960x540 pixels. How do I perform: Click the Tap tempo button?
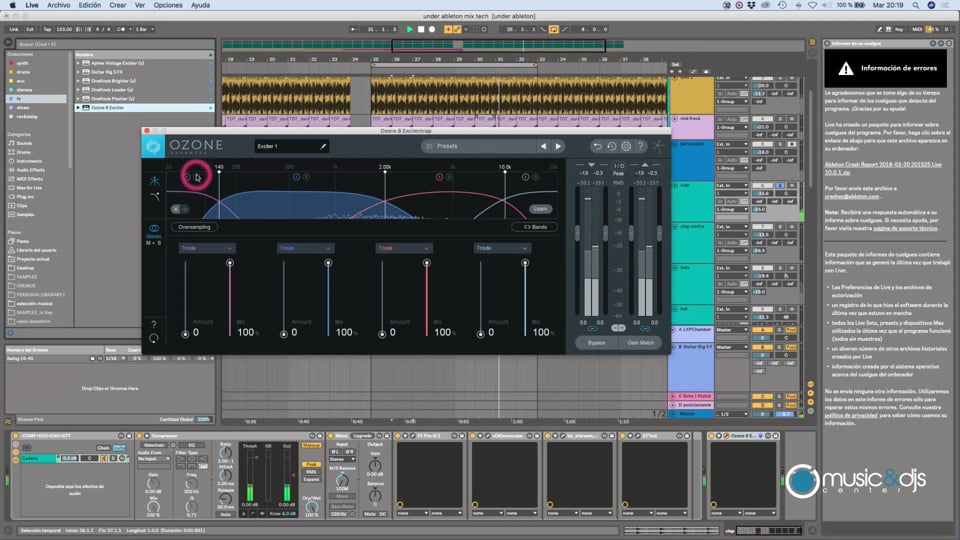(47, 29)
